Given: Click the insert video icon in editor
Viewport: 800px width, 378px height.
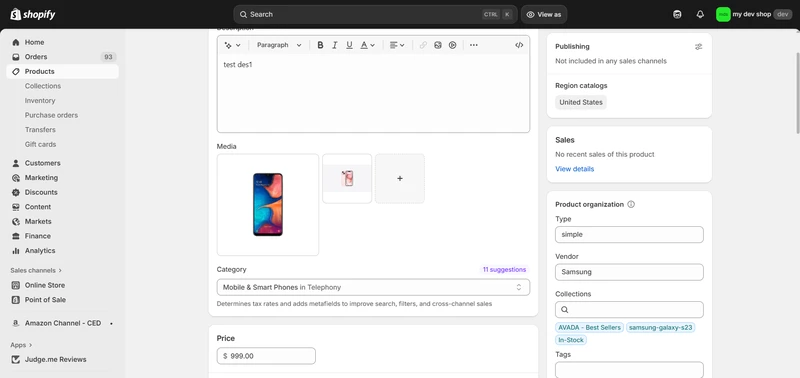Looking at the screenshot, I should [452, 45].
